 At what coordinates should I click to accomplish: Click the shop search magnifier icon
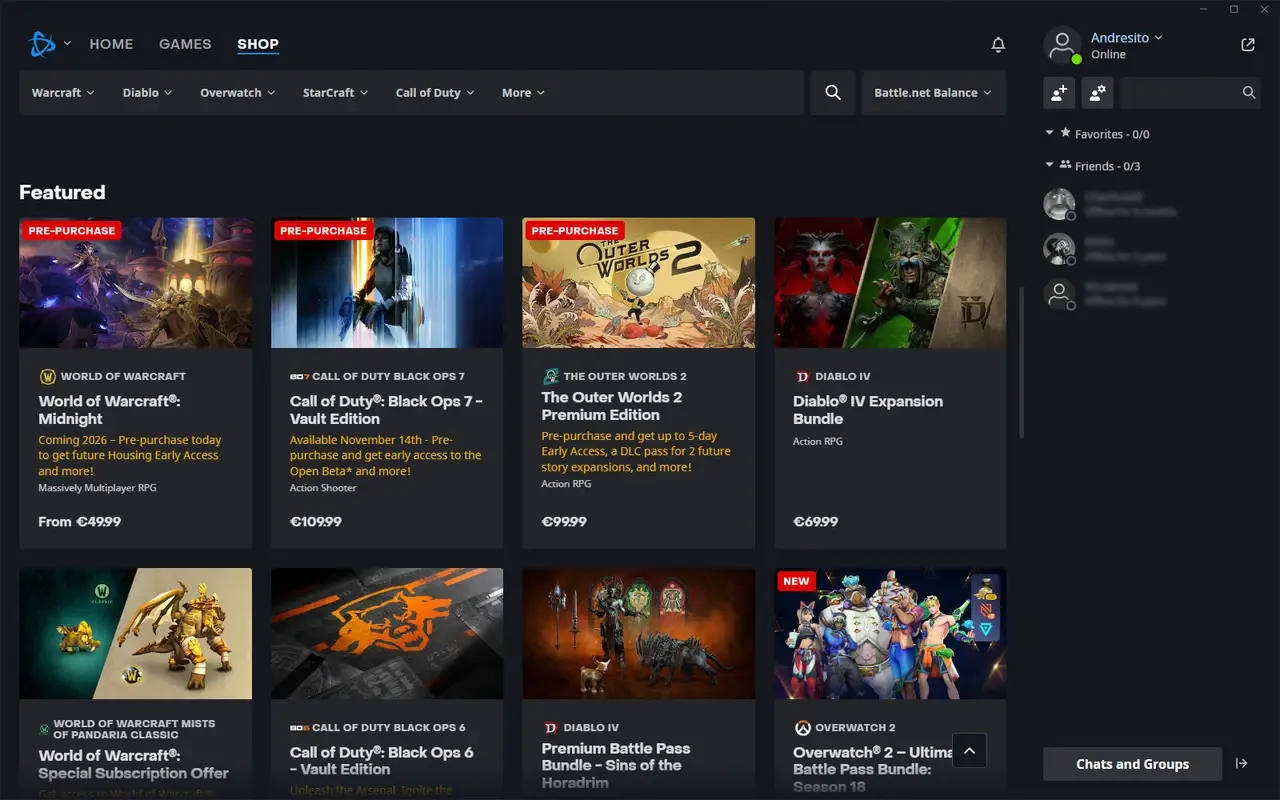[833, 92]
